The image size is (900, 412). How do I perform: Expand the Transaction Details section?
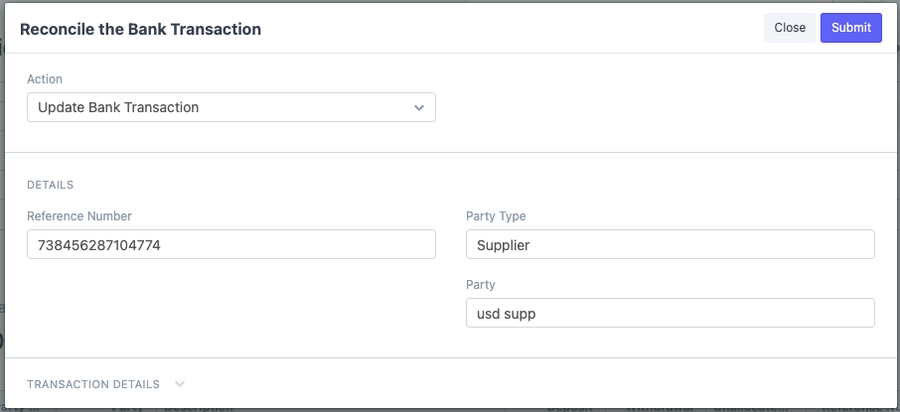(93, 384)
